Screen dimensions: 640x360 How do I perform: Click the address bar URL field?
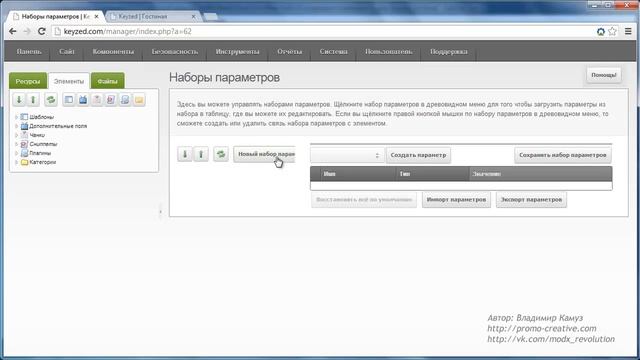pyautogui.click(x=322, y=31)
